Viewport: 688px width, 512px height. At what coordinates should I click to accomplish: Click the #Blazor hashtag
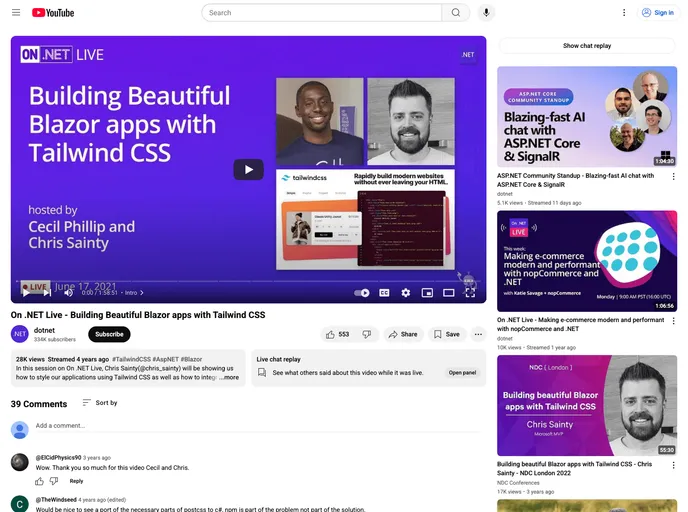coord(191,359)
